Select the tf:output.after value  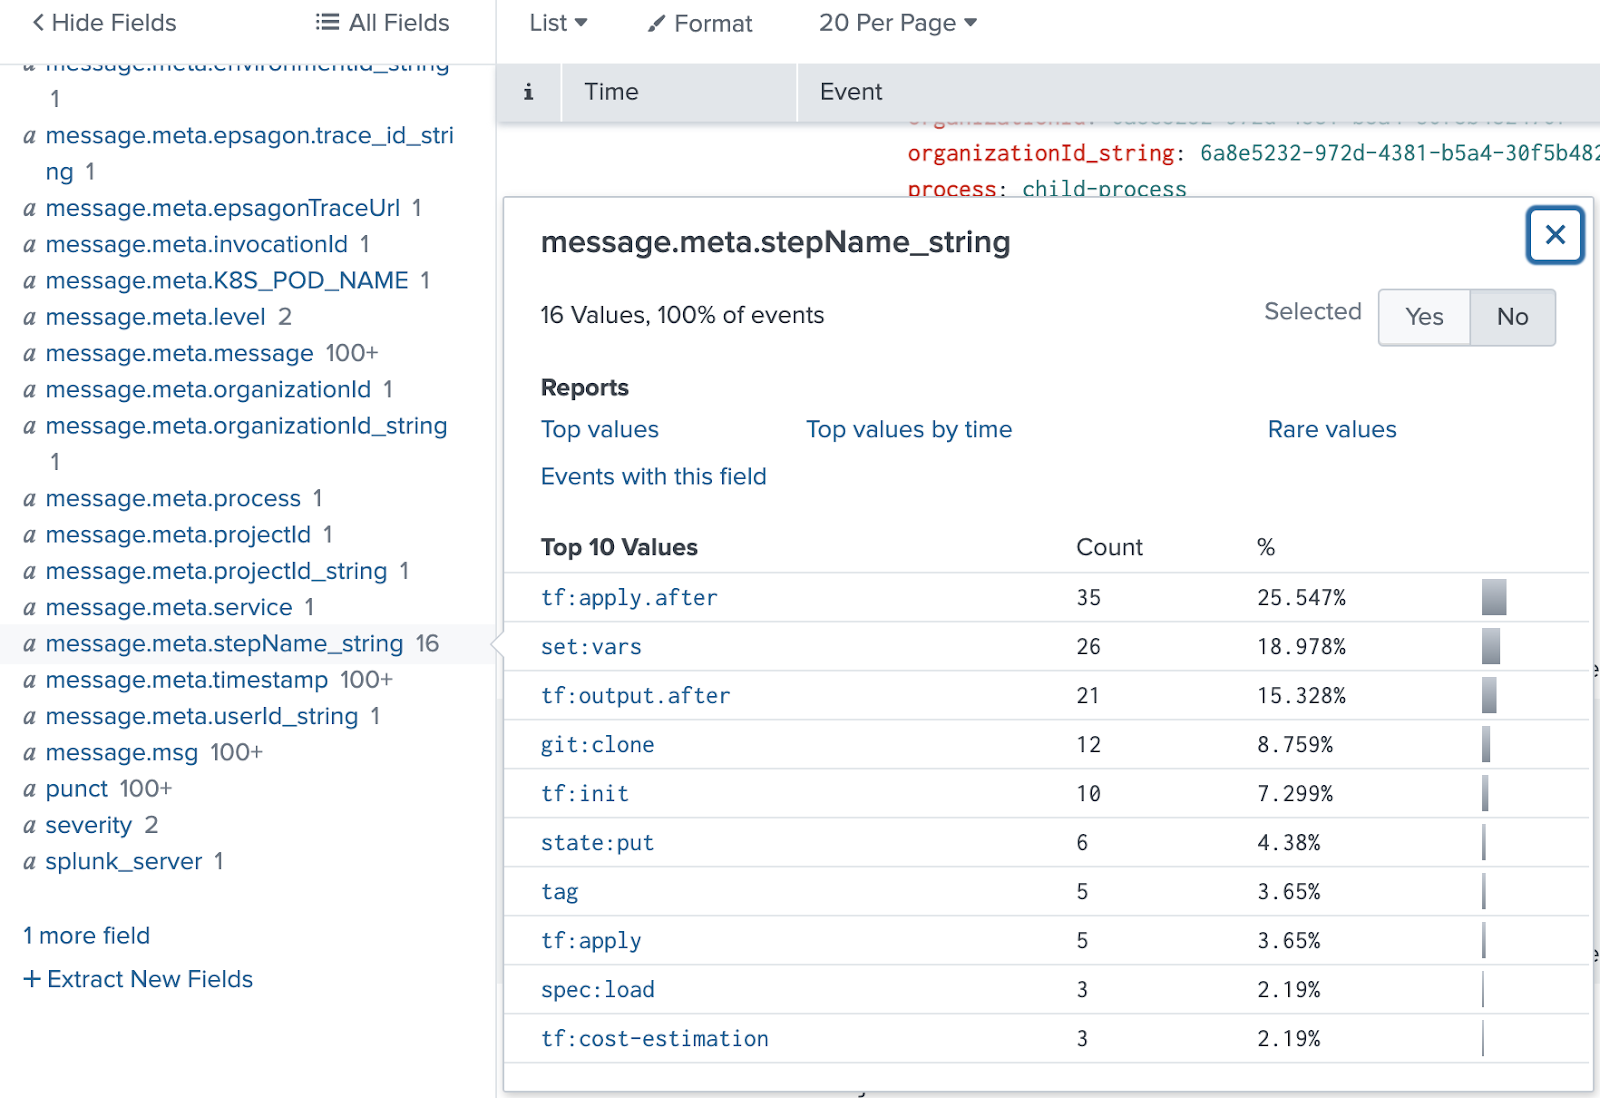point(635,696)
